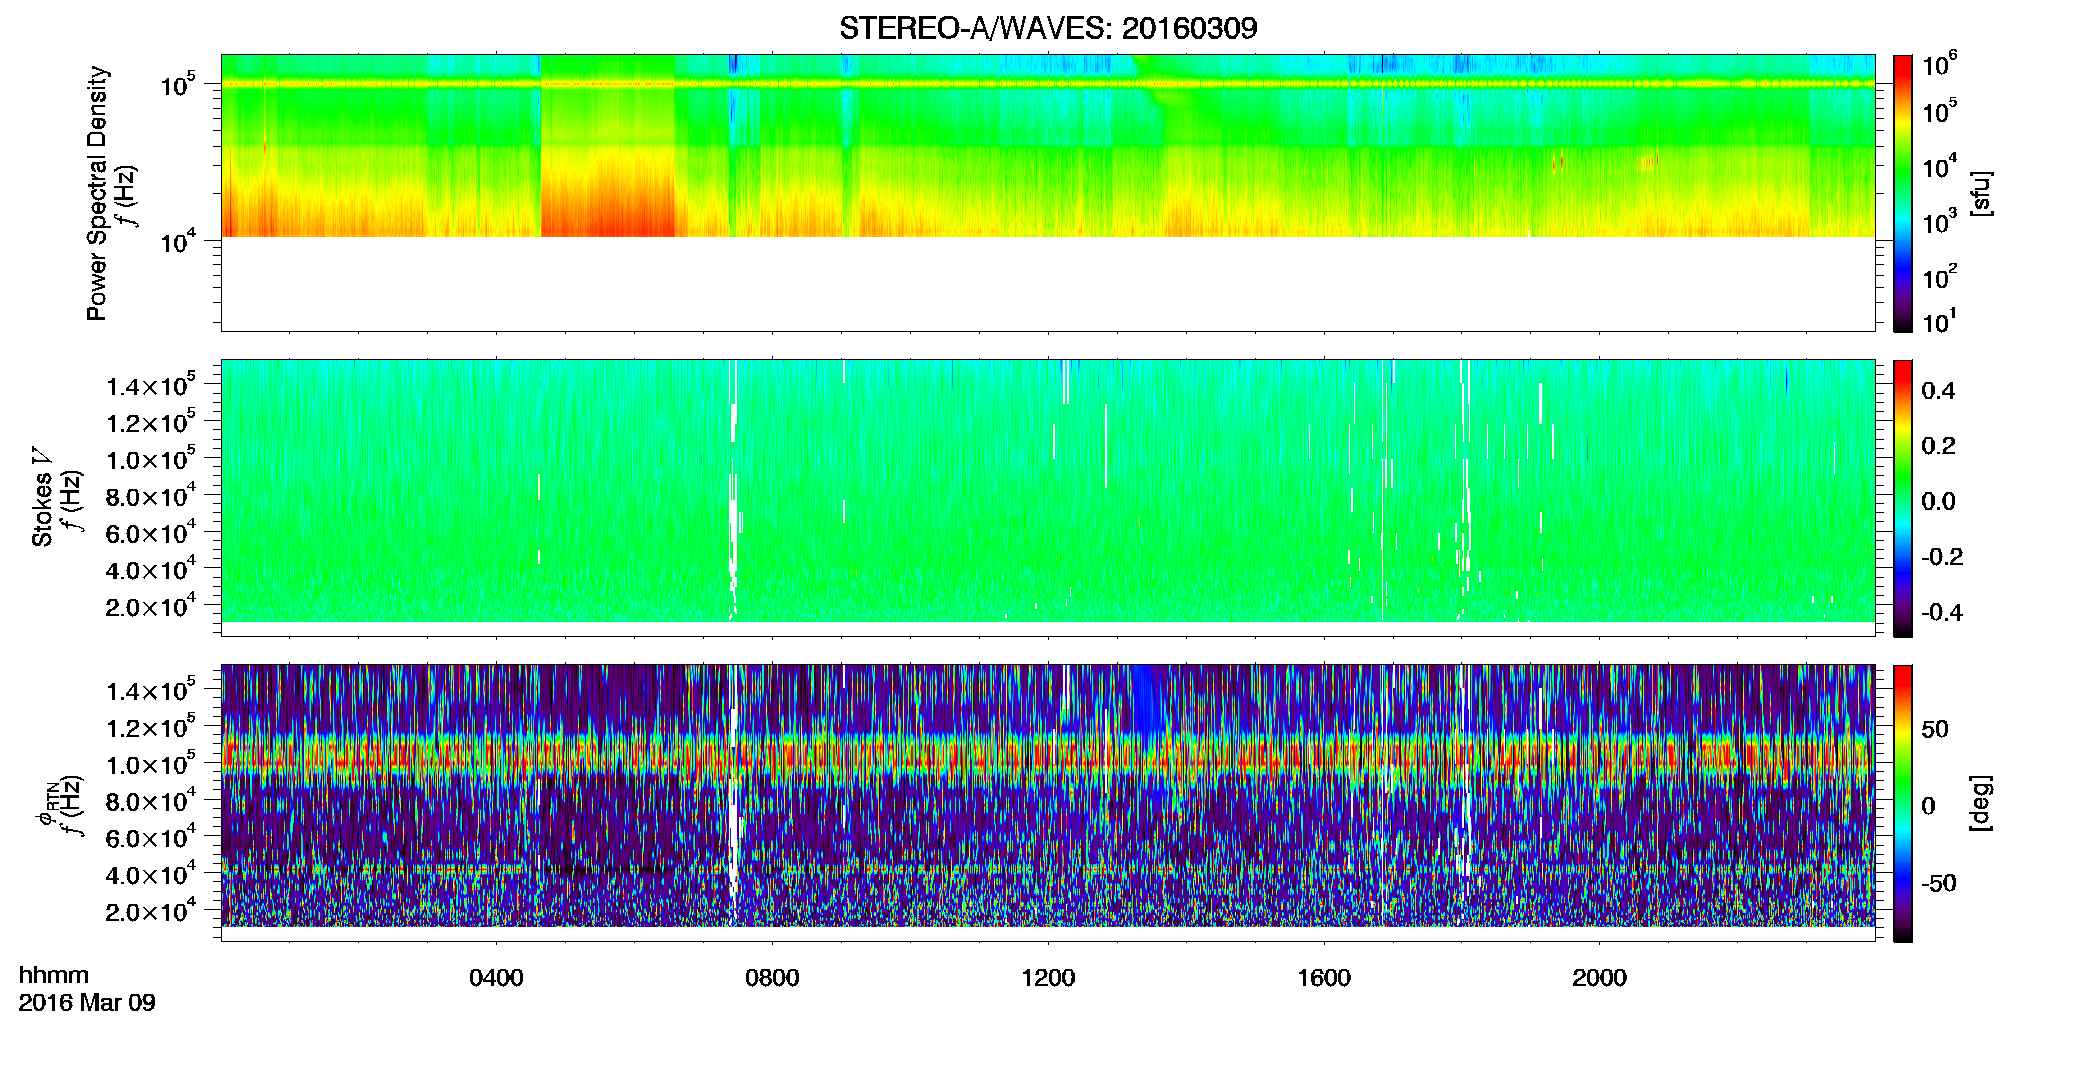Click the red-orange 100 kHz band in the φRTN panel
The height and width of the screenshot is (1080, 2096).
pos(1047,756)
